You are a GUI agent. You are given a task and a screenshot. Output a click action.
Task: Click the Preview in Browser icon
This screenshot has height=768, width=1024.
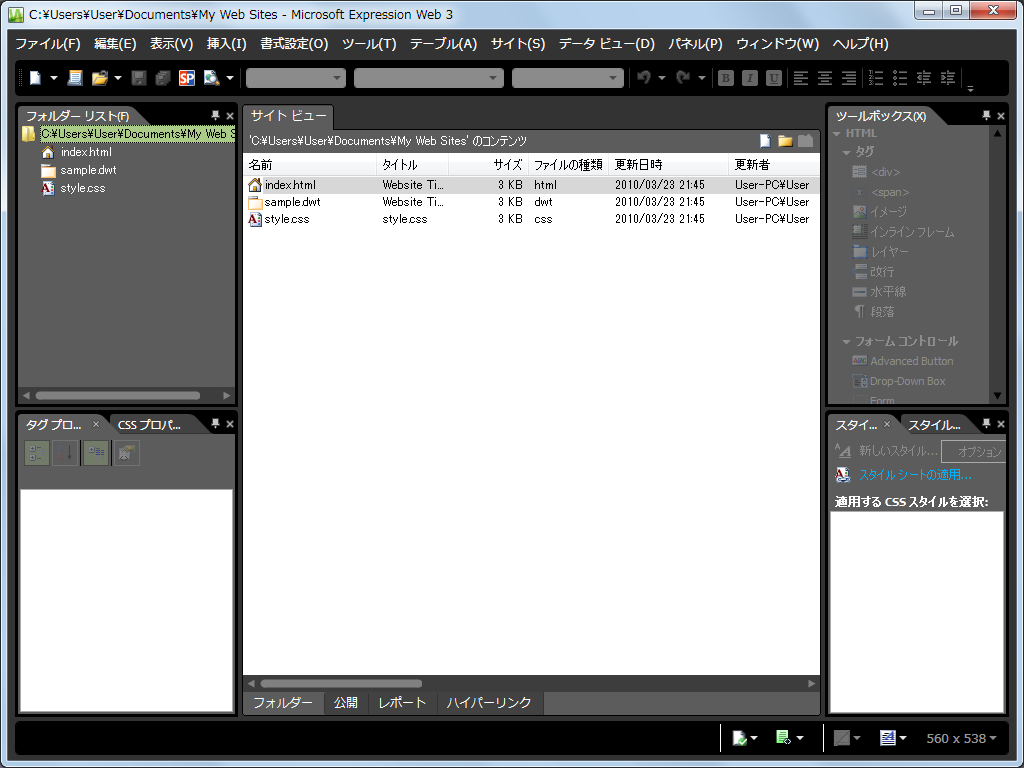[x=212, y=78]
